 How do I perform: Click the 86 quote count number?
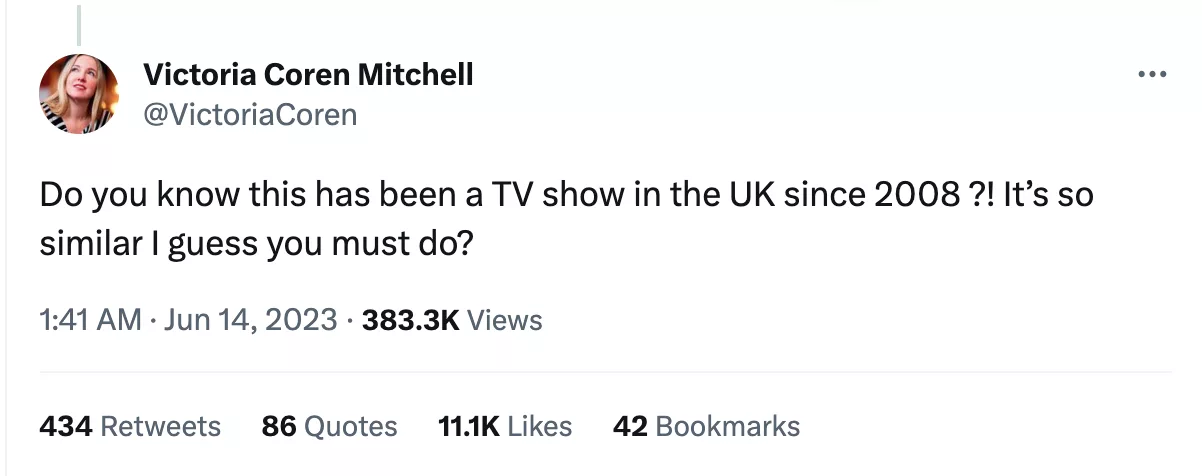tap(278, 426)
